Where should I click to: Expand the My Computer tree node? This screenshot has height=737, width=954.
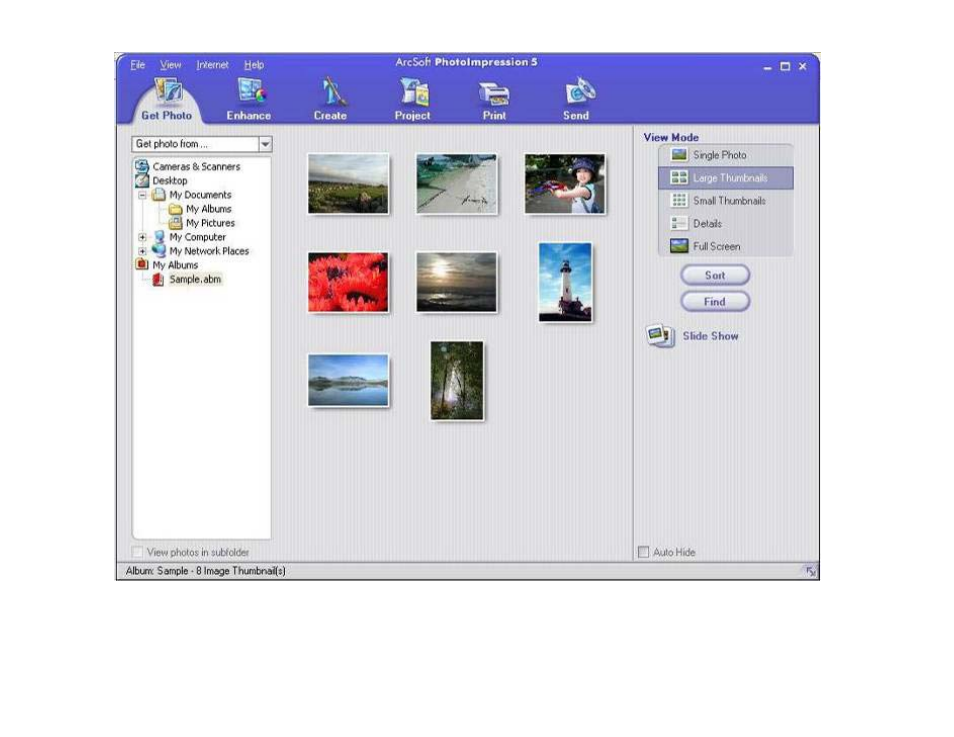(x=142, y=237)
